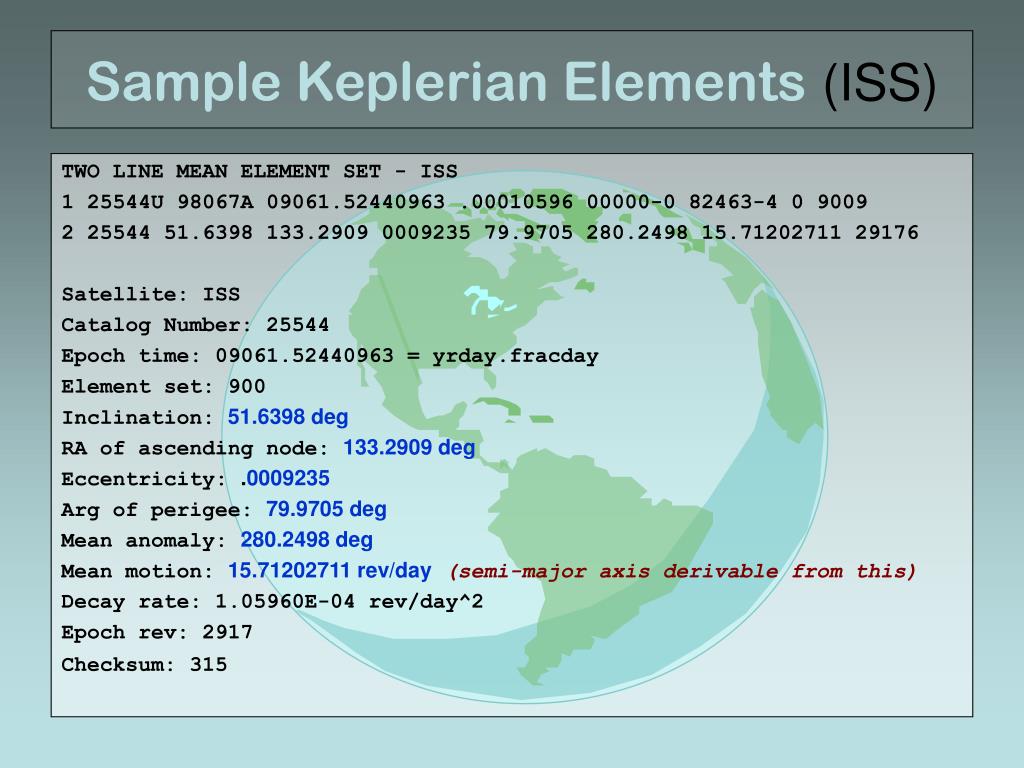Click the 'Element set: 900' line

click(163, 386)
